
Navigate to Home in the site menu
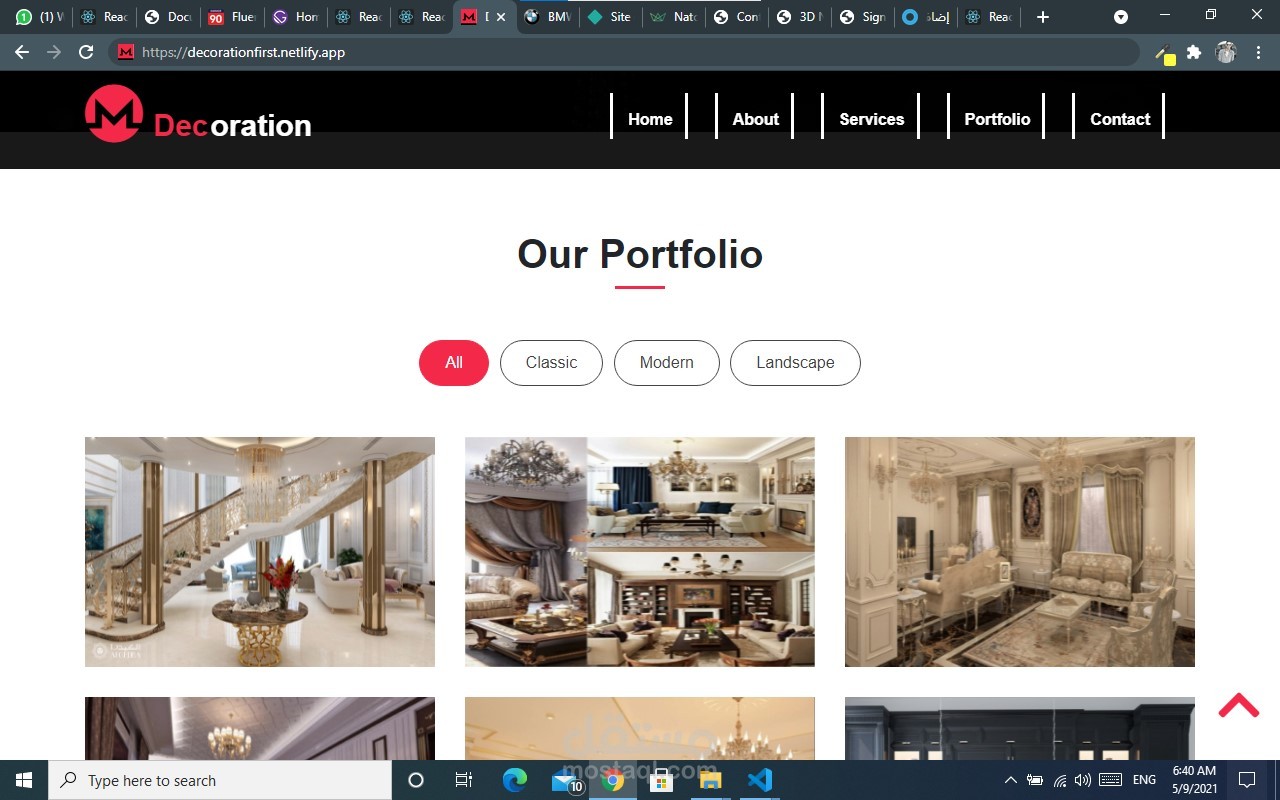pyautogui.click(x=650, y=119)
